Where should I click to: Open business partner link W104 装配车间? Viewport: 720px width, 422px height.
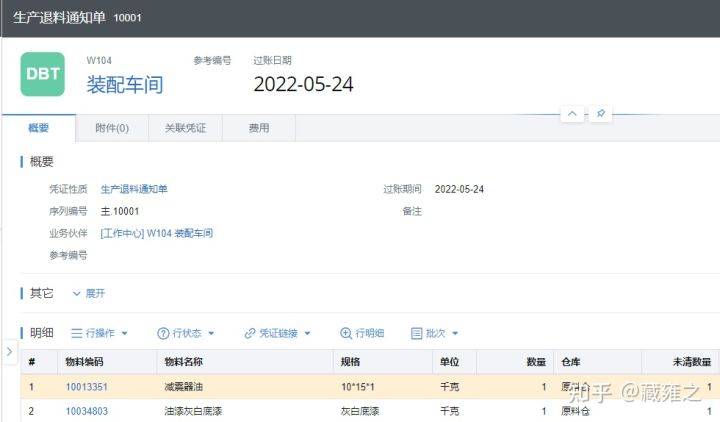coord(156,233)
